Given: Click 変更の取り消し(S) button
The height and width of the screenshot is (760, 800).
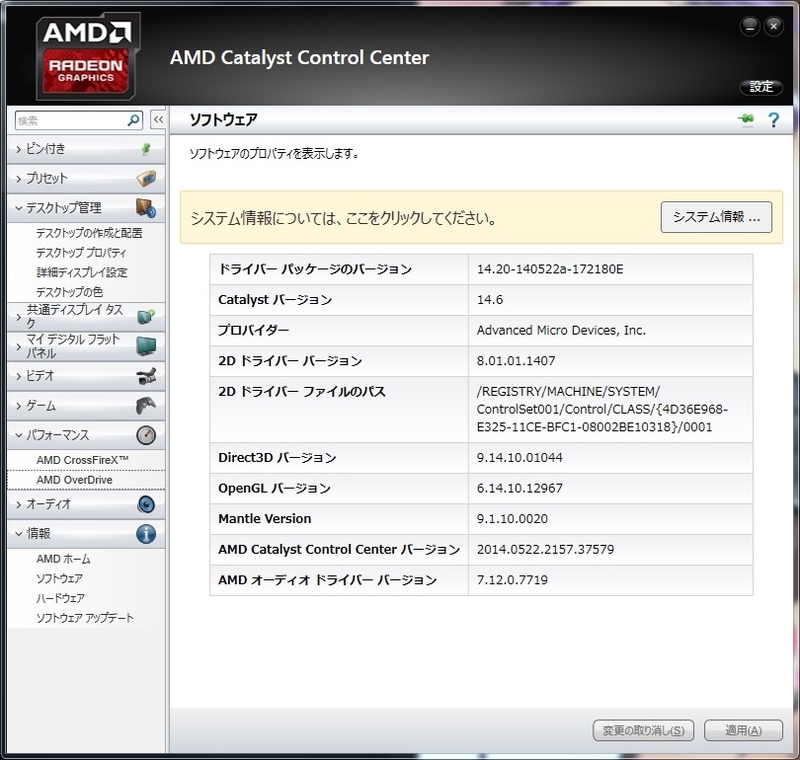Looking at the screenshot, I should 643,730.
